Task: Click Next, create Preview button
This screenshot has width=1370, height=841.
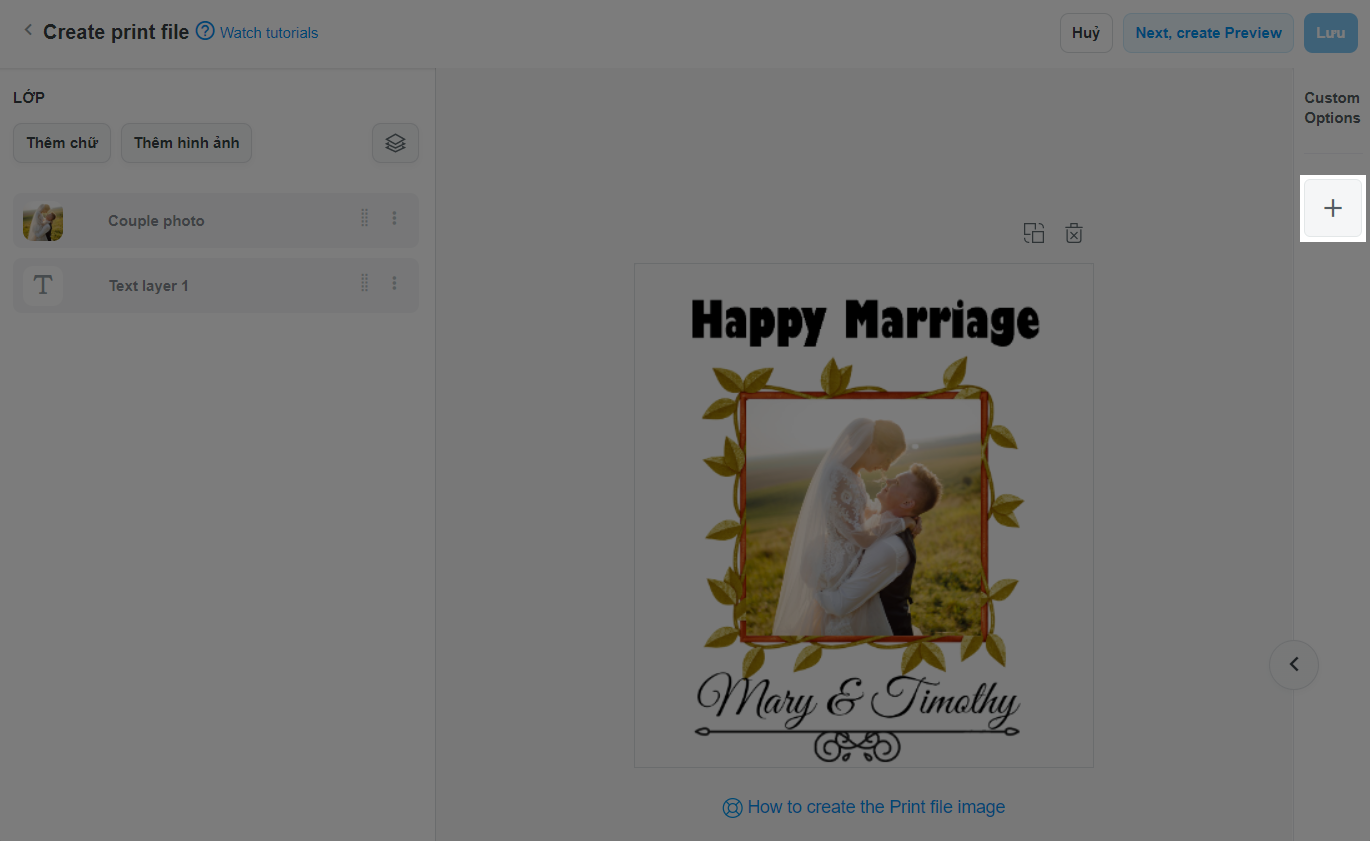Action: coord(1208,33)
